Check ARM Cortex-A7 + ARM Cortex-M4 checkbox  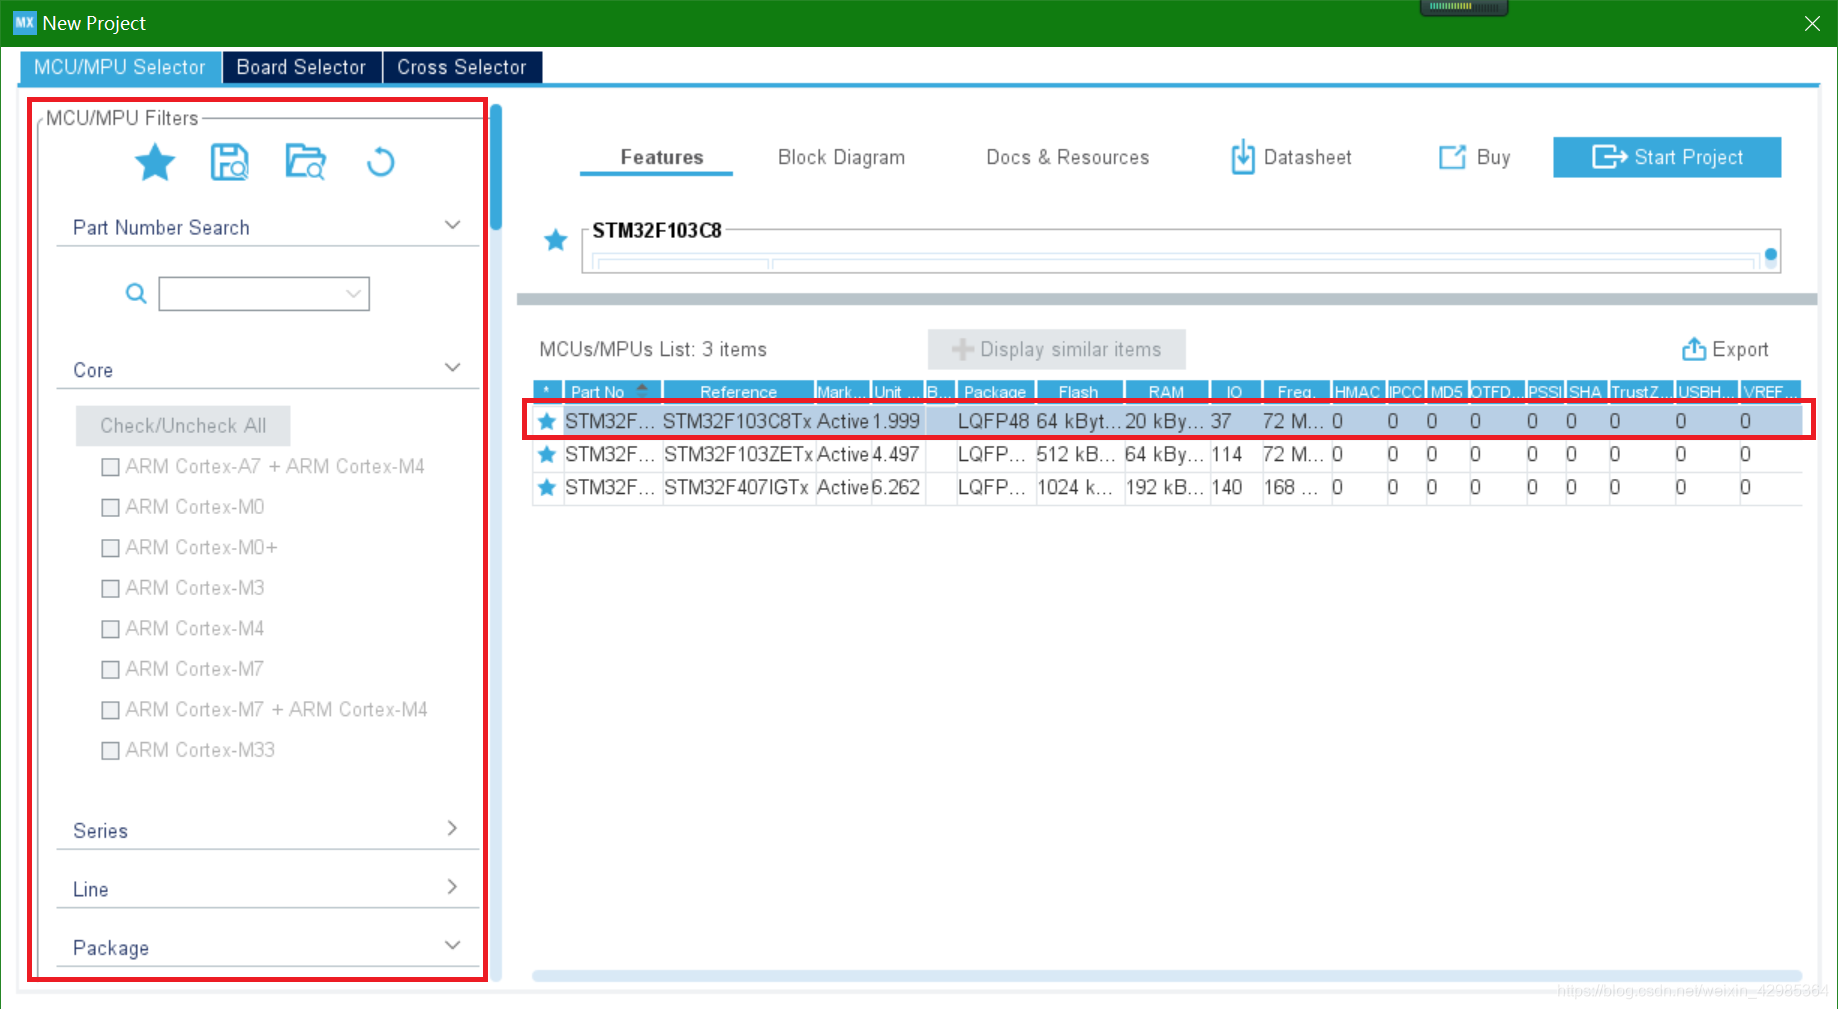111,467
